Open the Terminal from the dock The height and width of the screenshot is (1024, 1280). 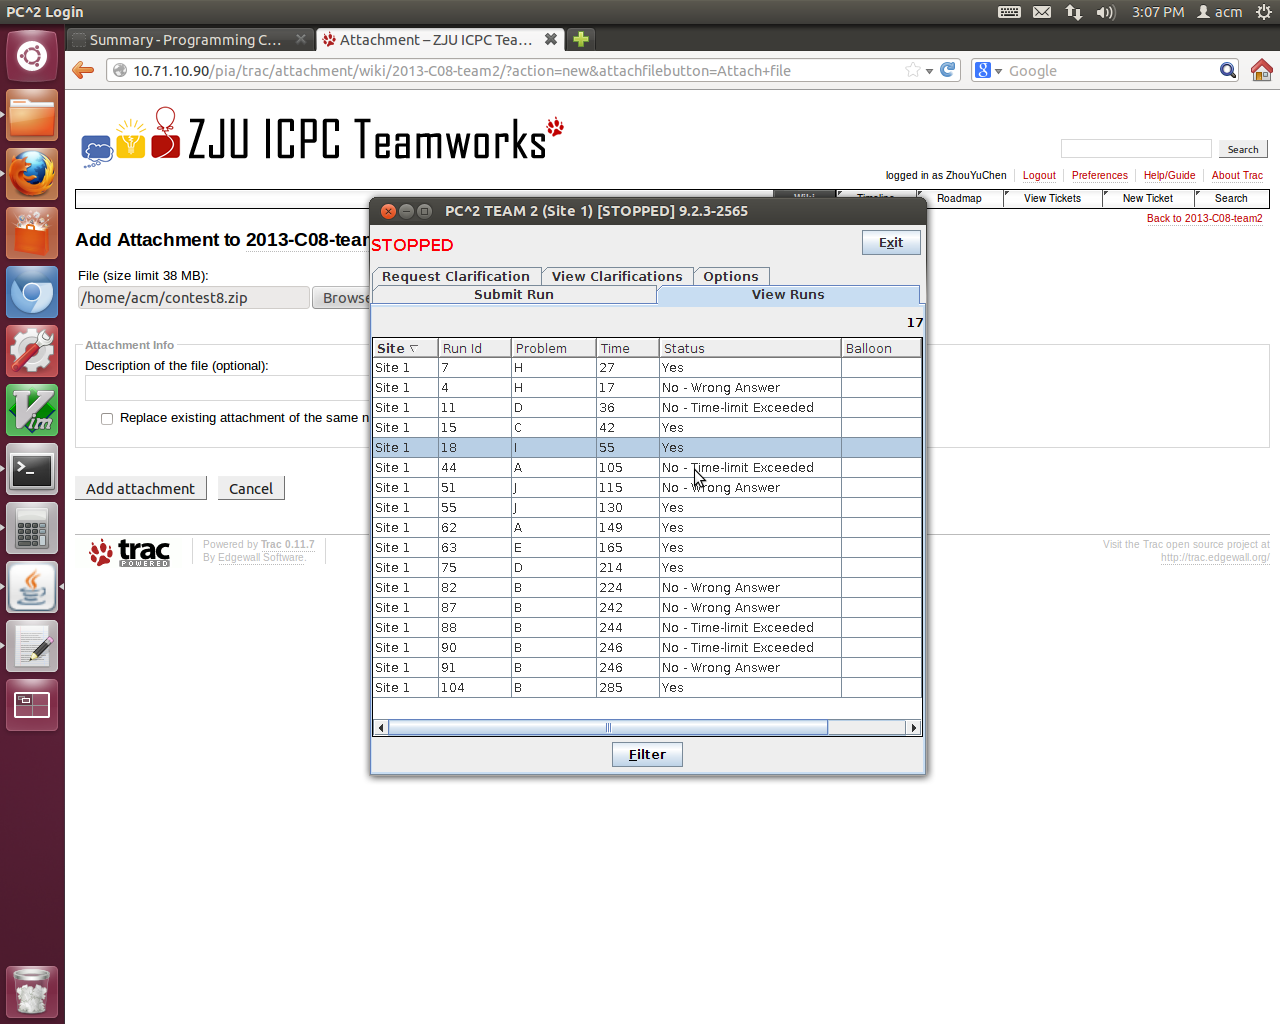point(32,470)
